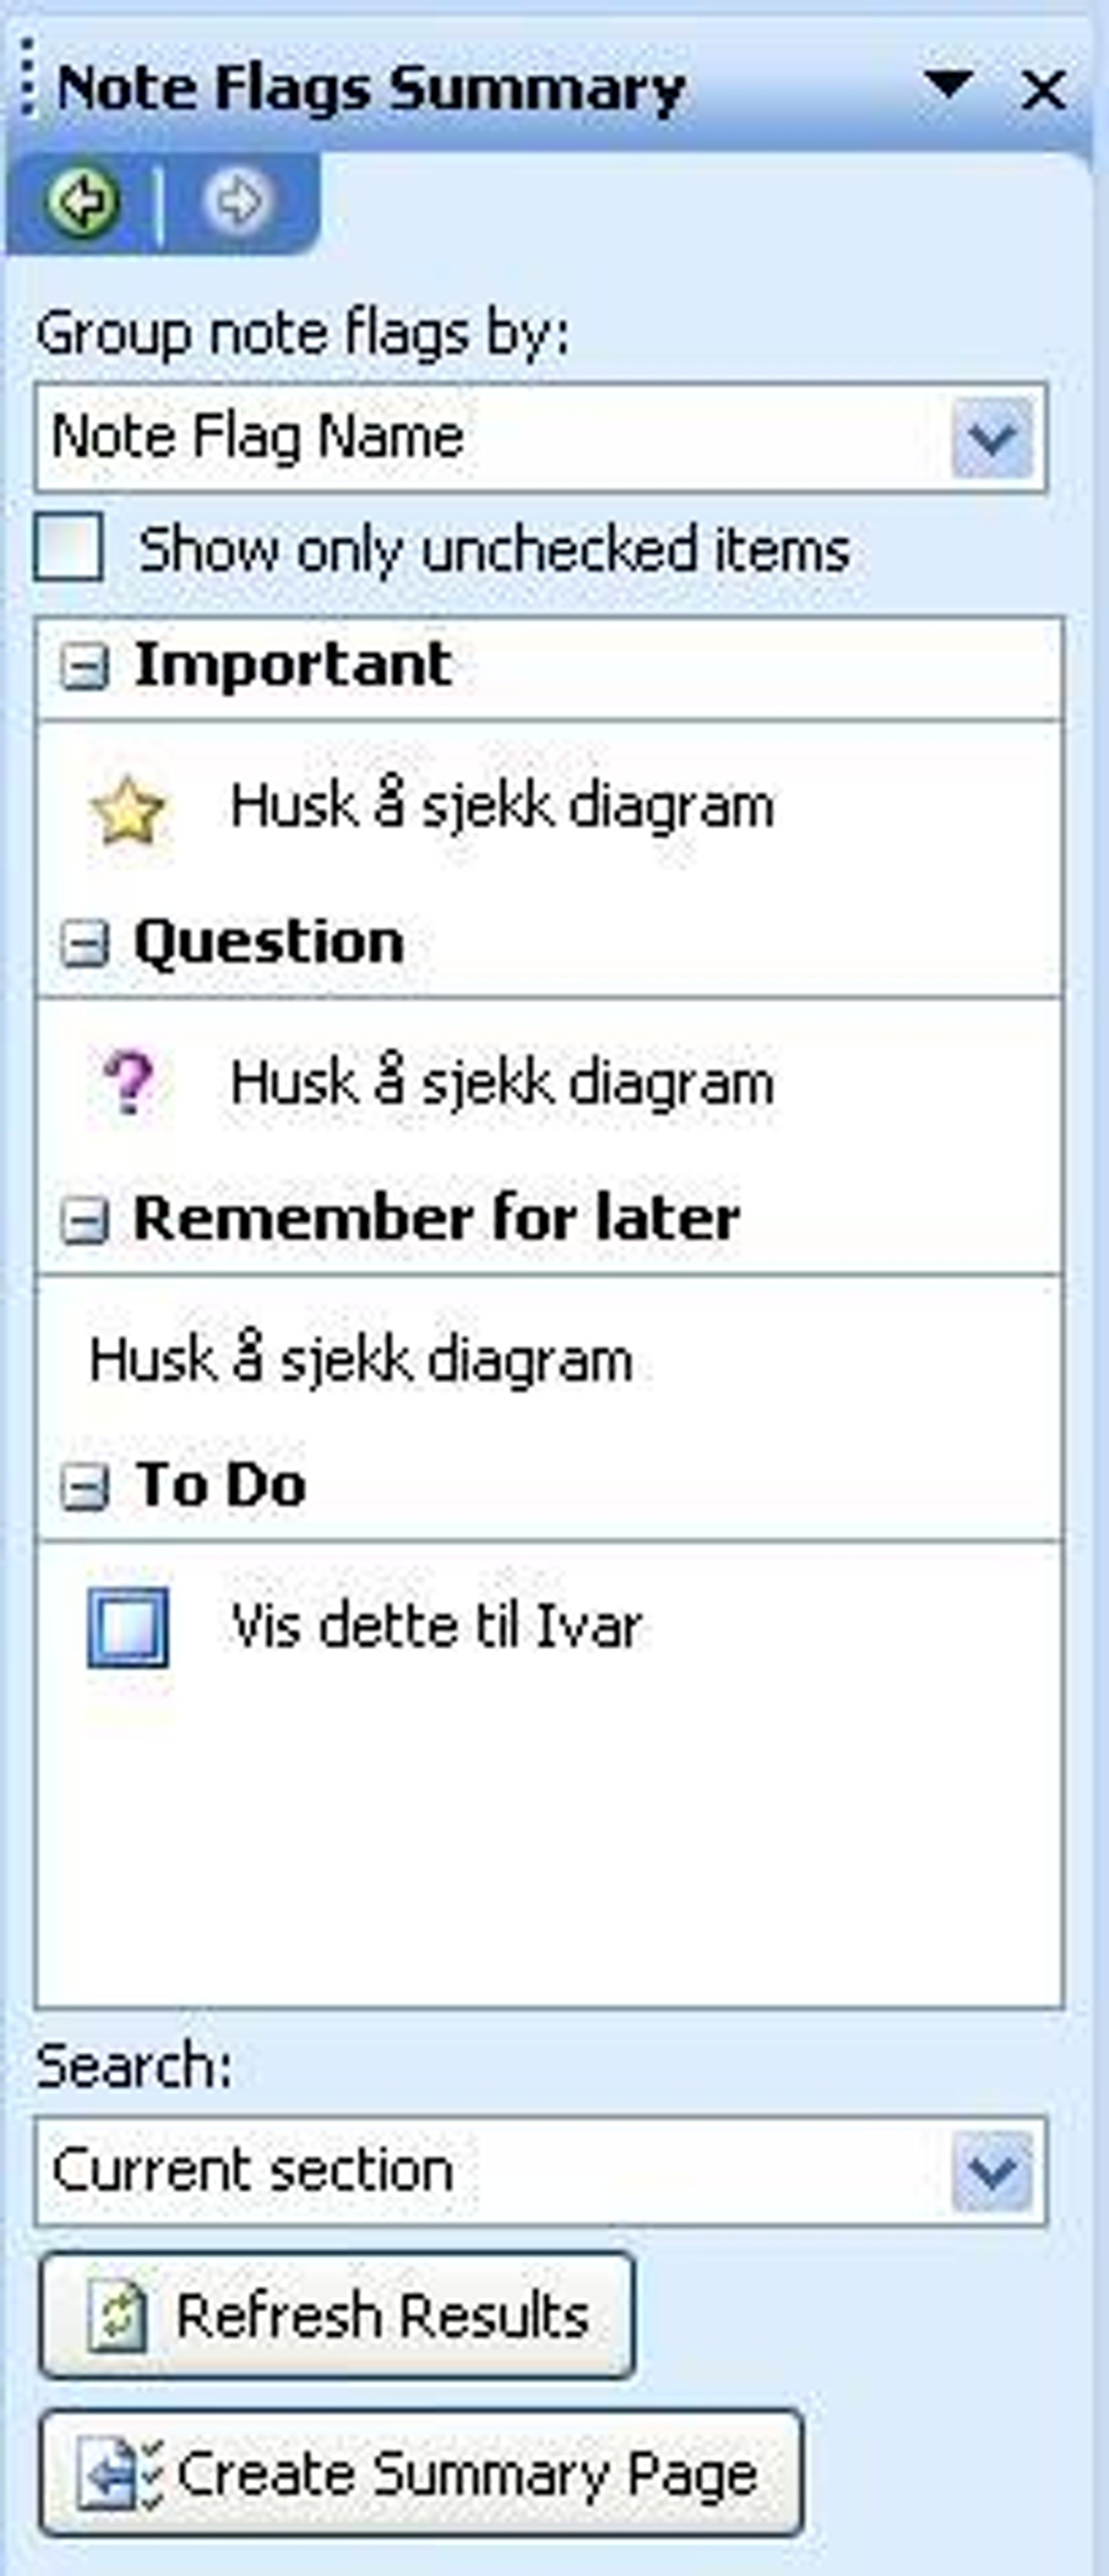Open the Group note flags by dropdown
The image size is (1109, 2576).
pos(992,437)
